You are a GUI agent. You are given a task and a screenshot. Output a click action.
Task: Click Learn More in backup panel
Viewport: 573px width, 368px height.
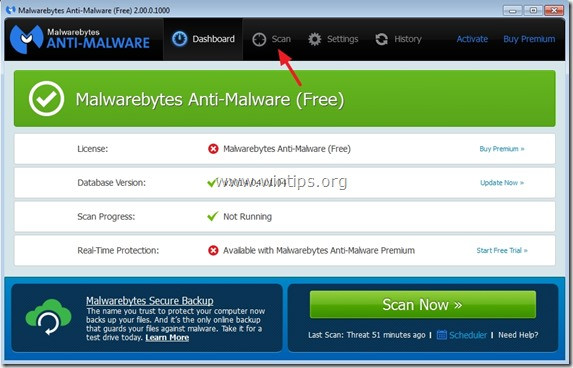(167, 338)
